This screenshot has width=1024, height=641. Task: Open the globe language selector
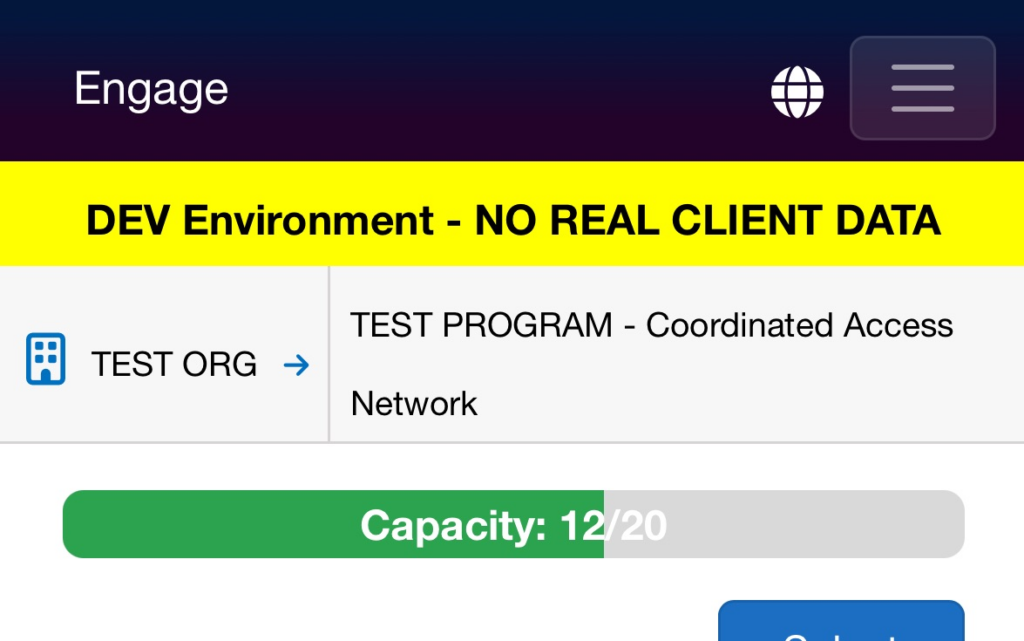click(x=797, y=91)
